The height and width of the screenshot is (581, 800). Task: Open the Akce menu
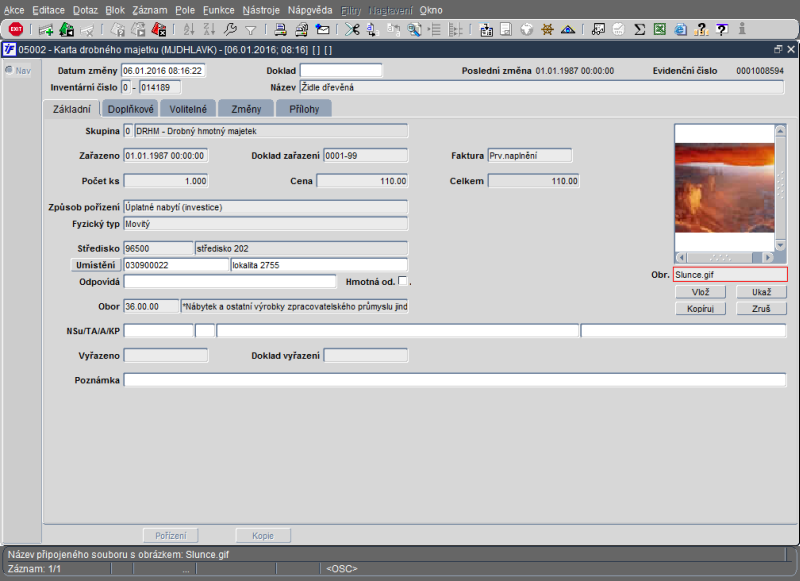click(x=14, y=10)
